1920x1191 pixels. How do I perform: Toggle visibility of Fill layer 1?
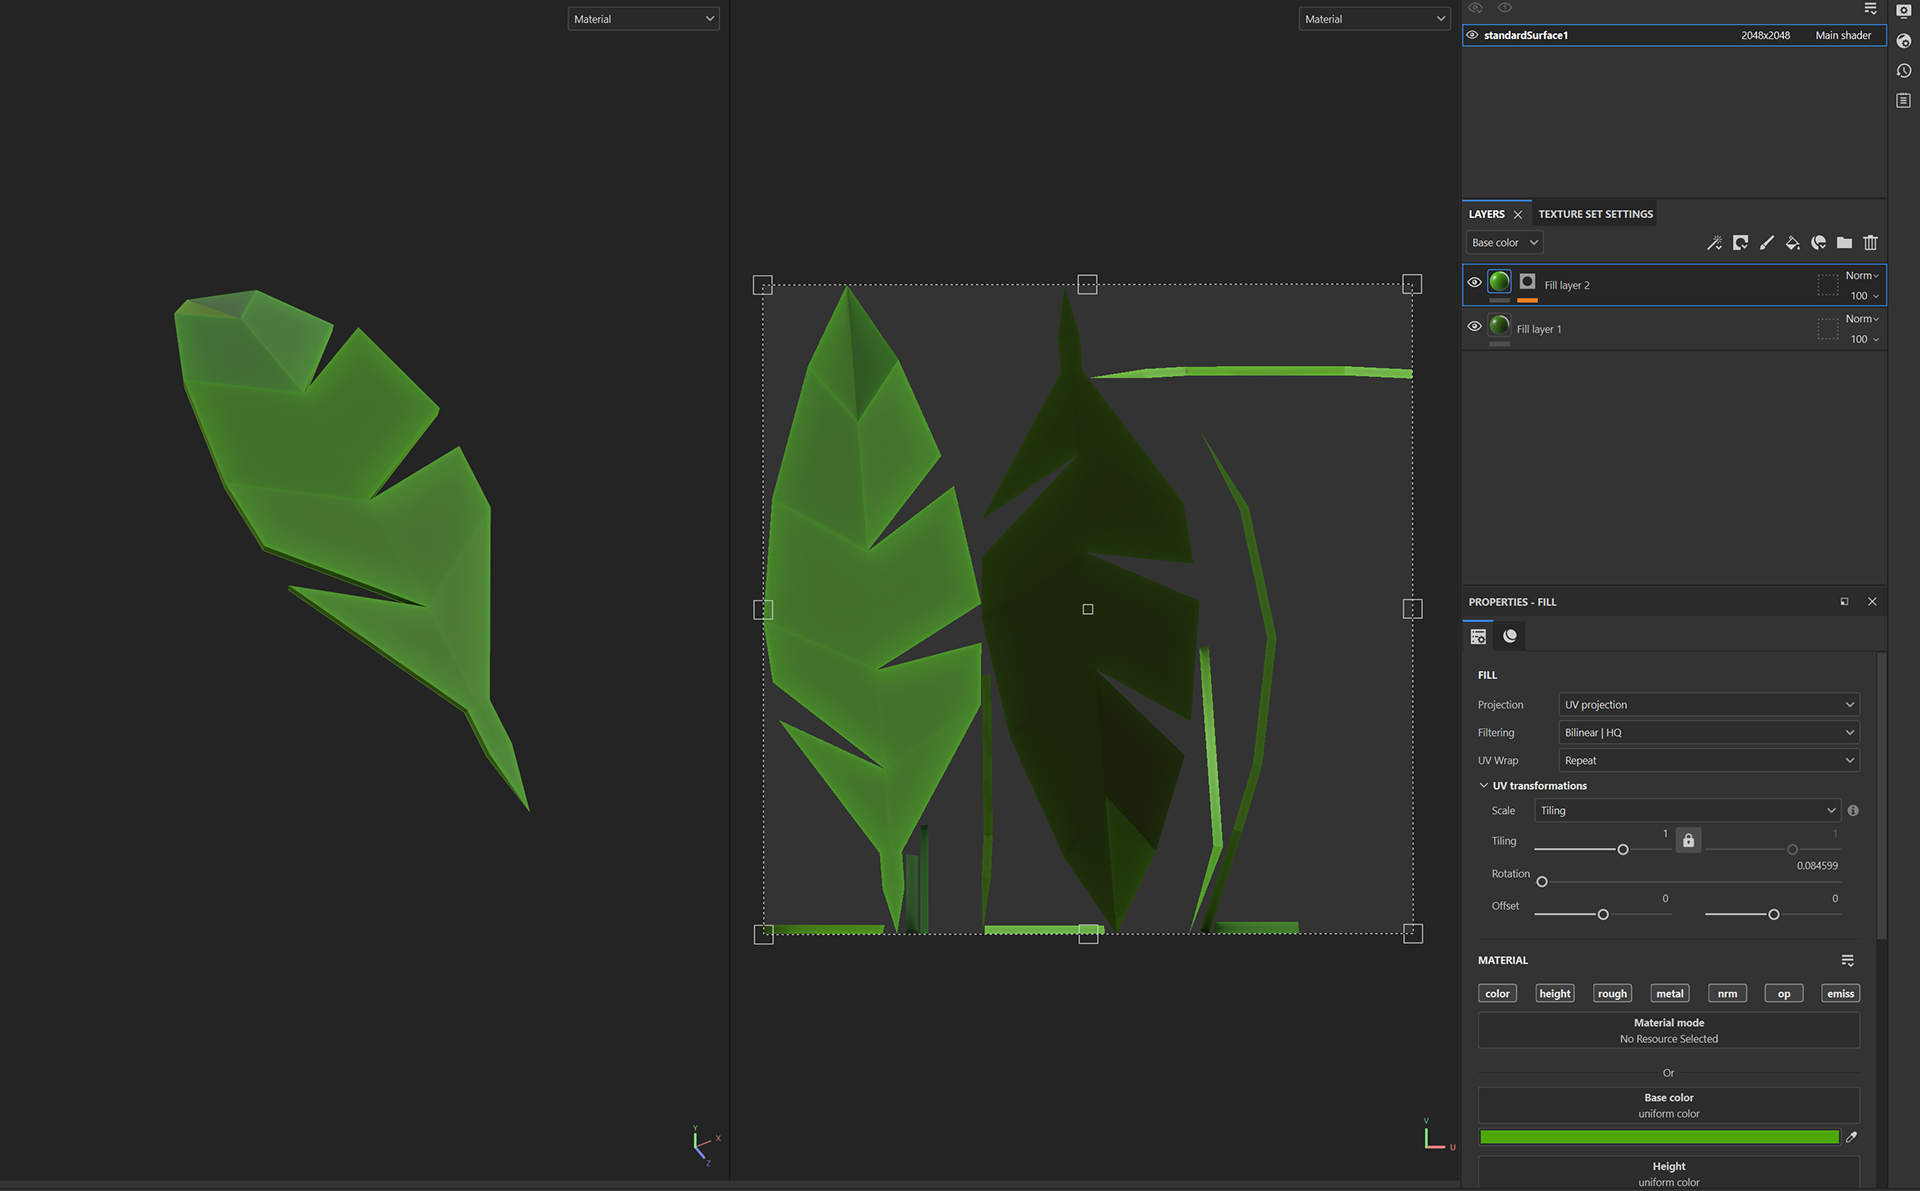[1474, 326]
